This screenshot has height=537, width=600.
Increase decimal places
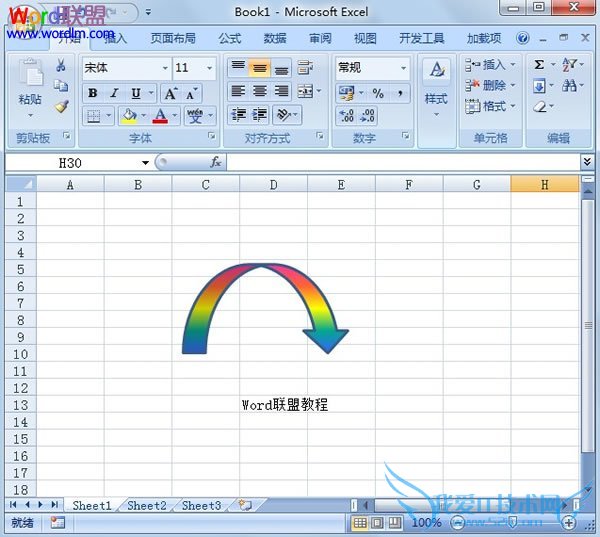[347, 116]
